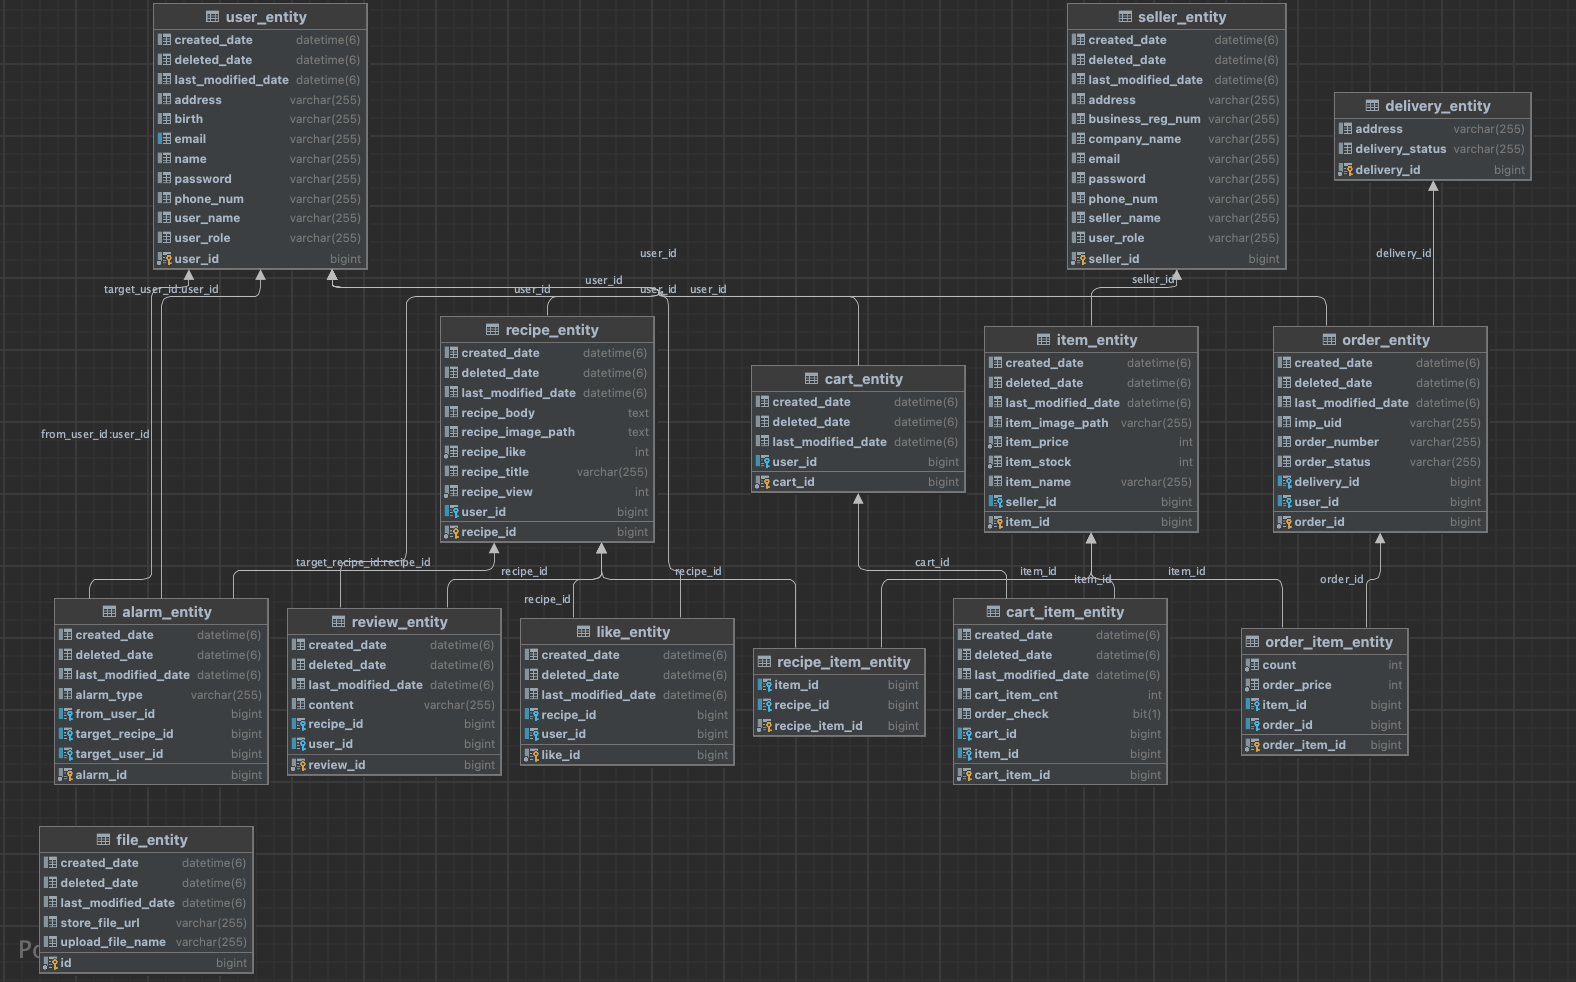
Task: Click the primary key icon beside like_id
Action: pos(532,755)
